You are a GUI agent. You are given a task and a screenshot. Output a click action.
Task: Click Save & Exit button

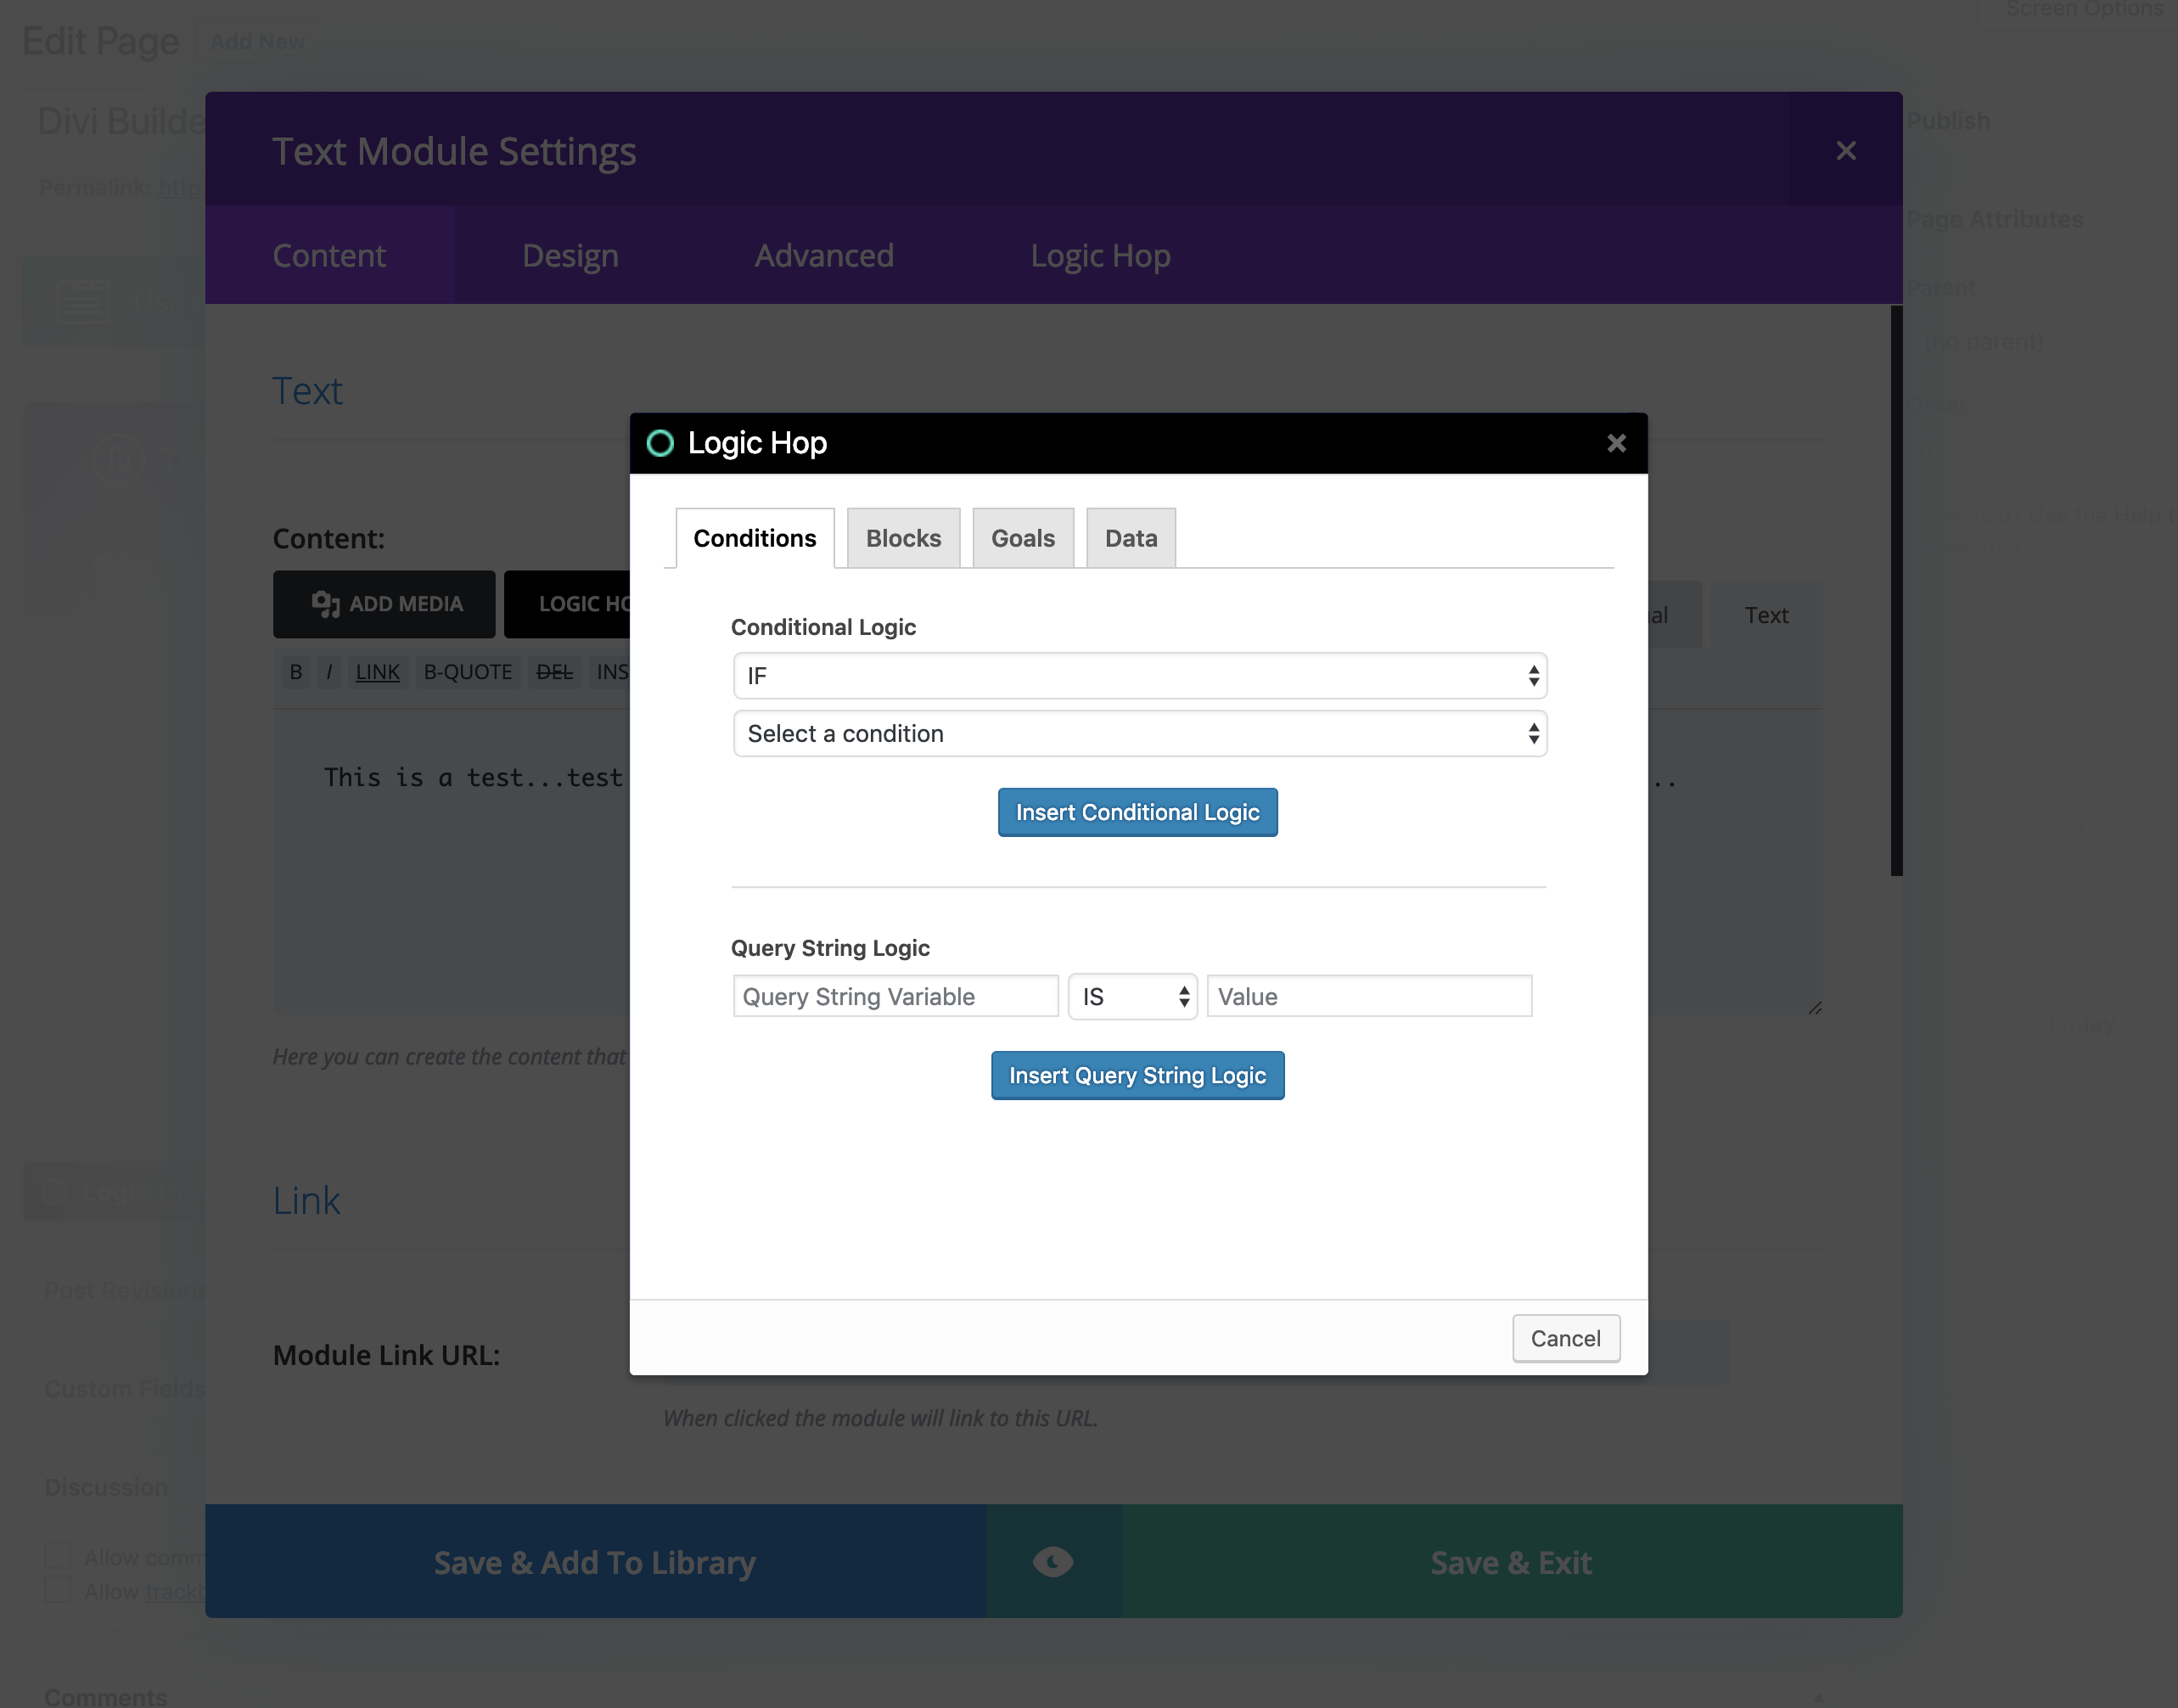pyautogui.click(x=1511, y=1561)
